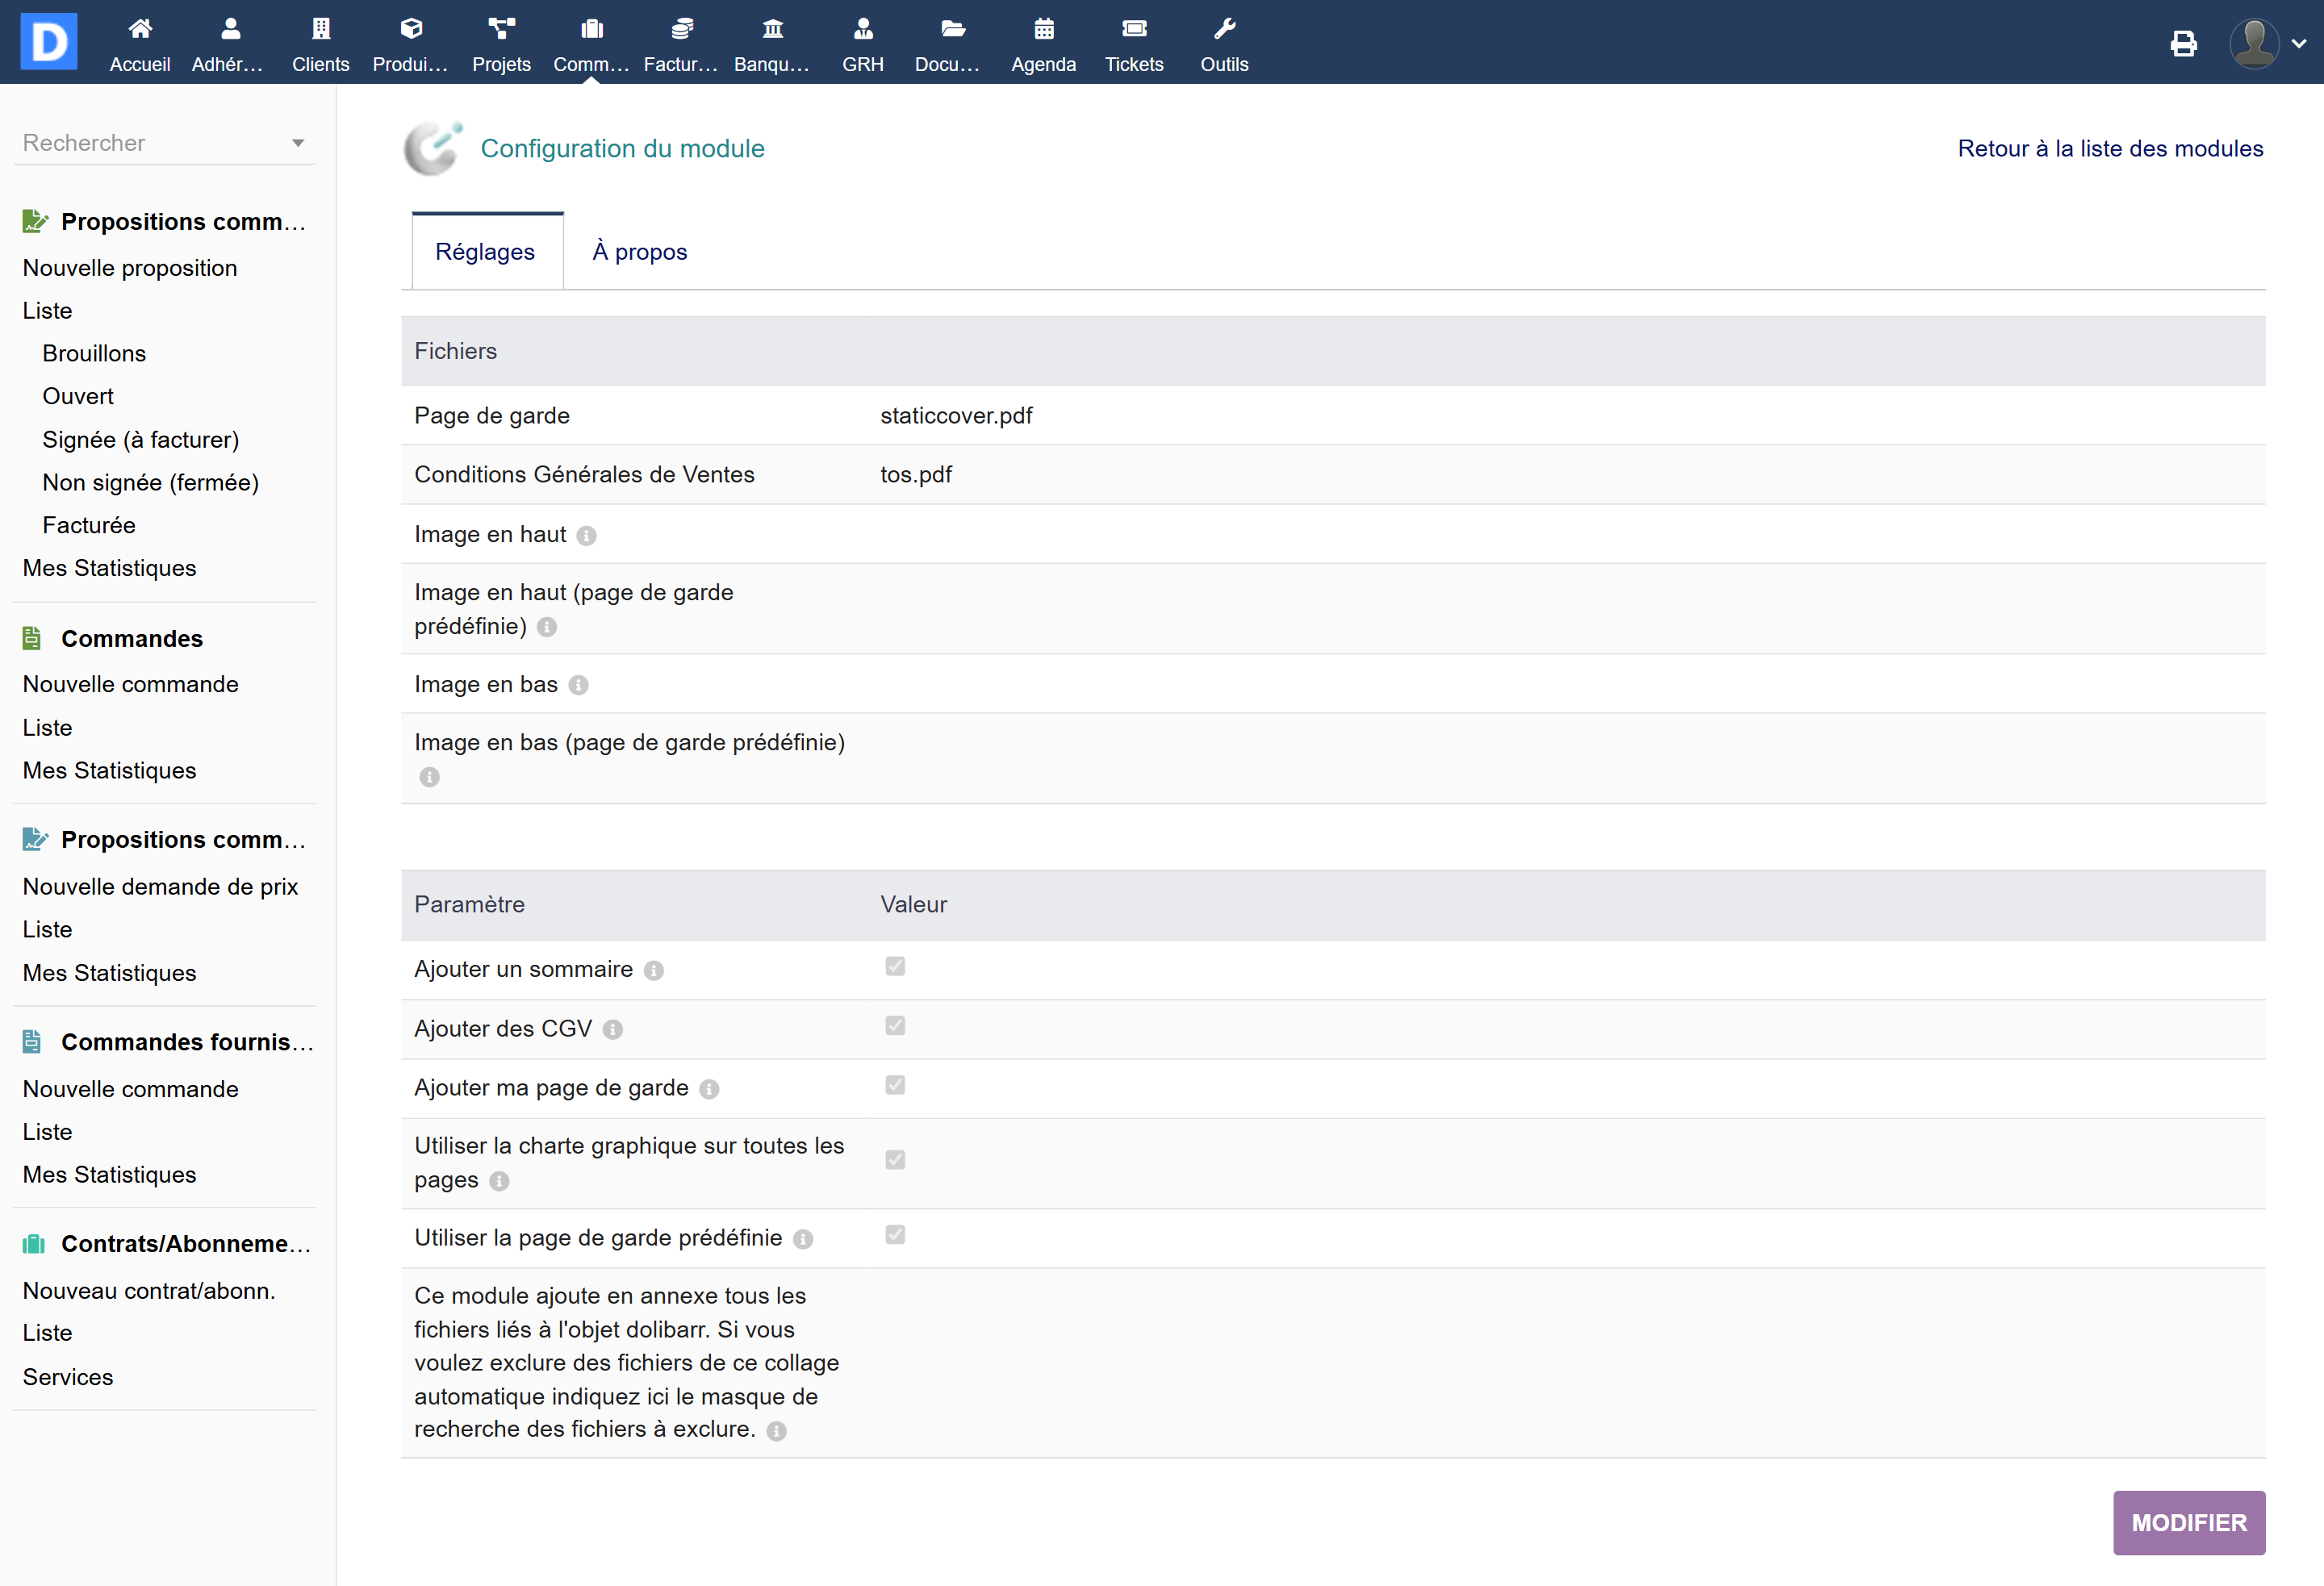2324x1586 pixels.
Task: Open the Accueil home icon
Action: pos(140,30)
